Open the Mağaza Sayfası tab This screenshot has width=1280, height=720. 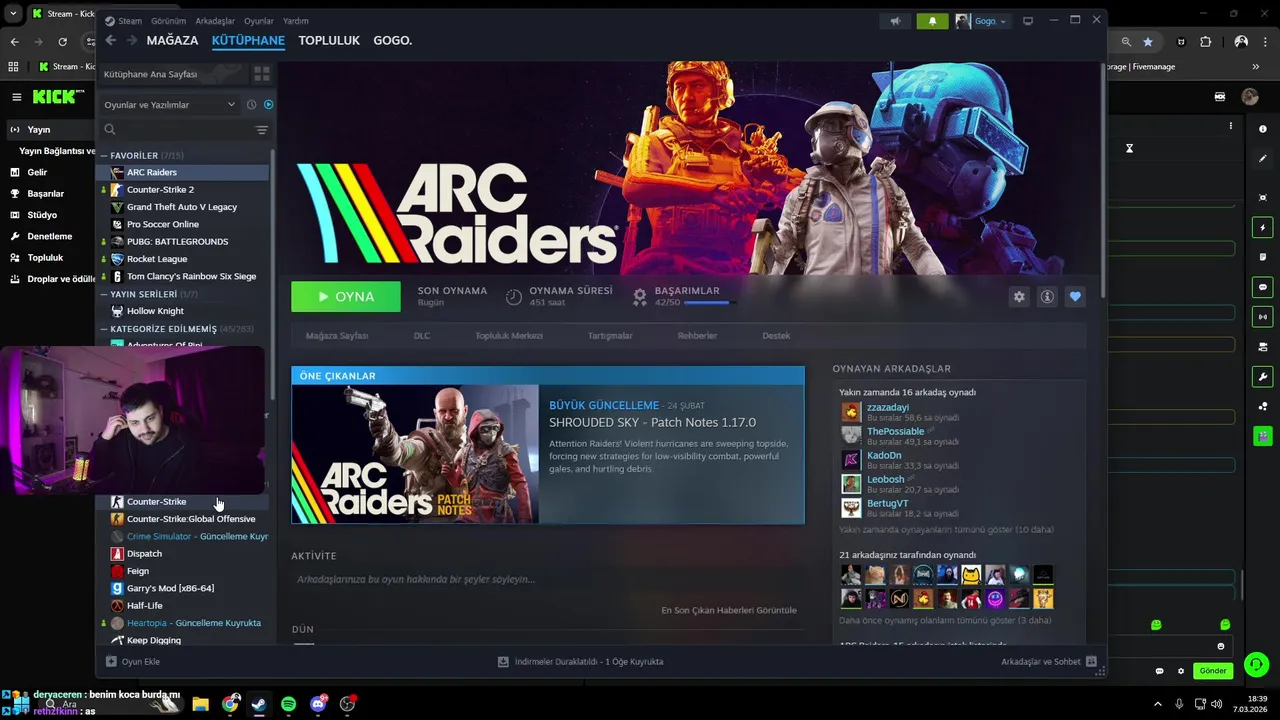[x=337, y=336]
